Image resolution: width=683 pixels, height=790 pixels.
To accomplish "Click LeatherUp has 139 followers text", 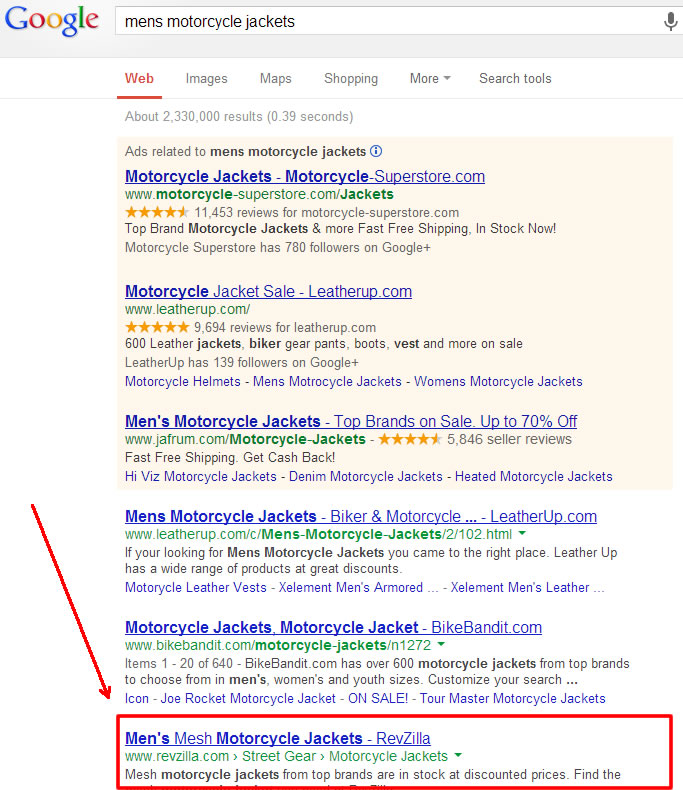I will (242, 362).
